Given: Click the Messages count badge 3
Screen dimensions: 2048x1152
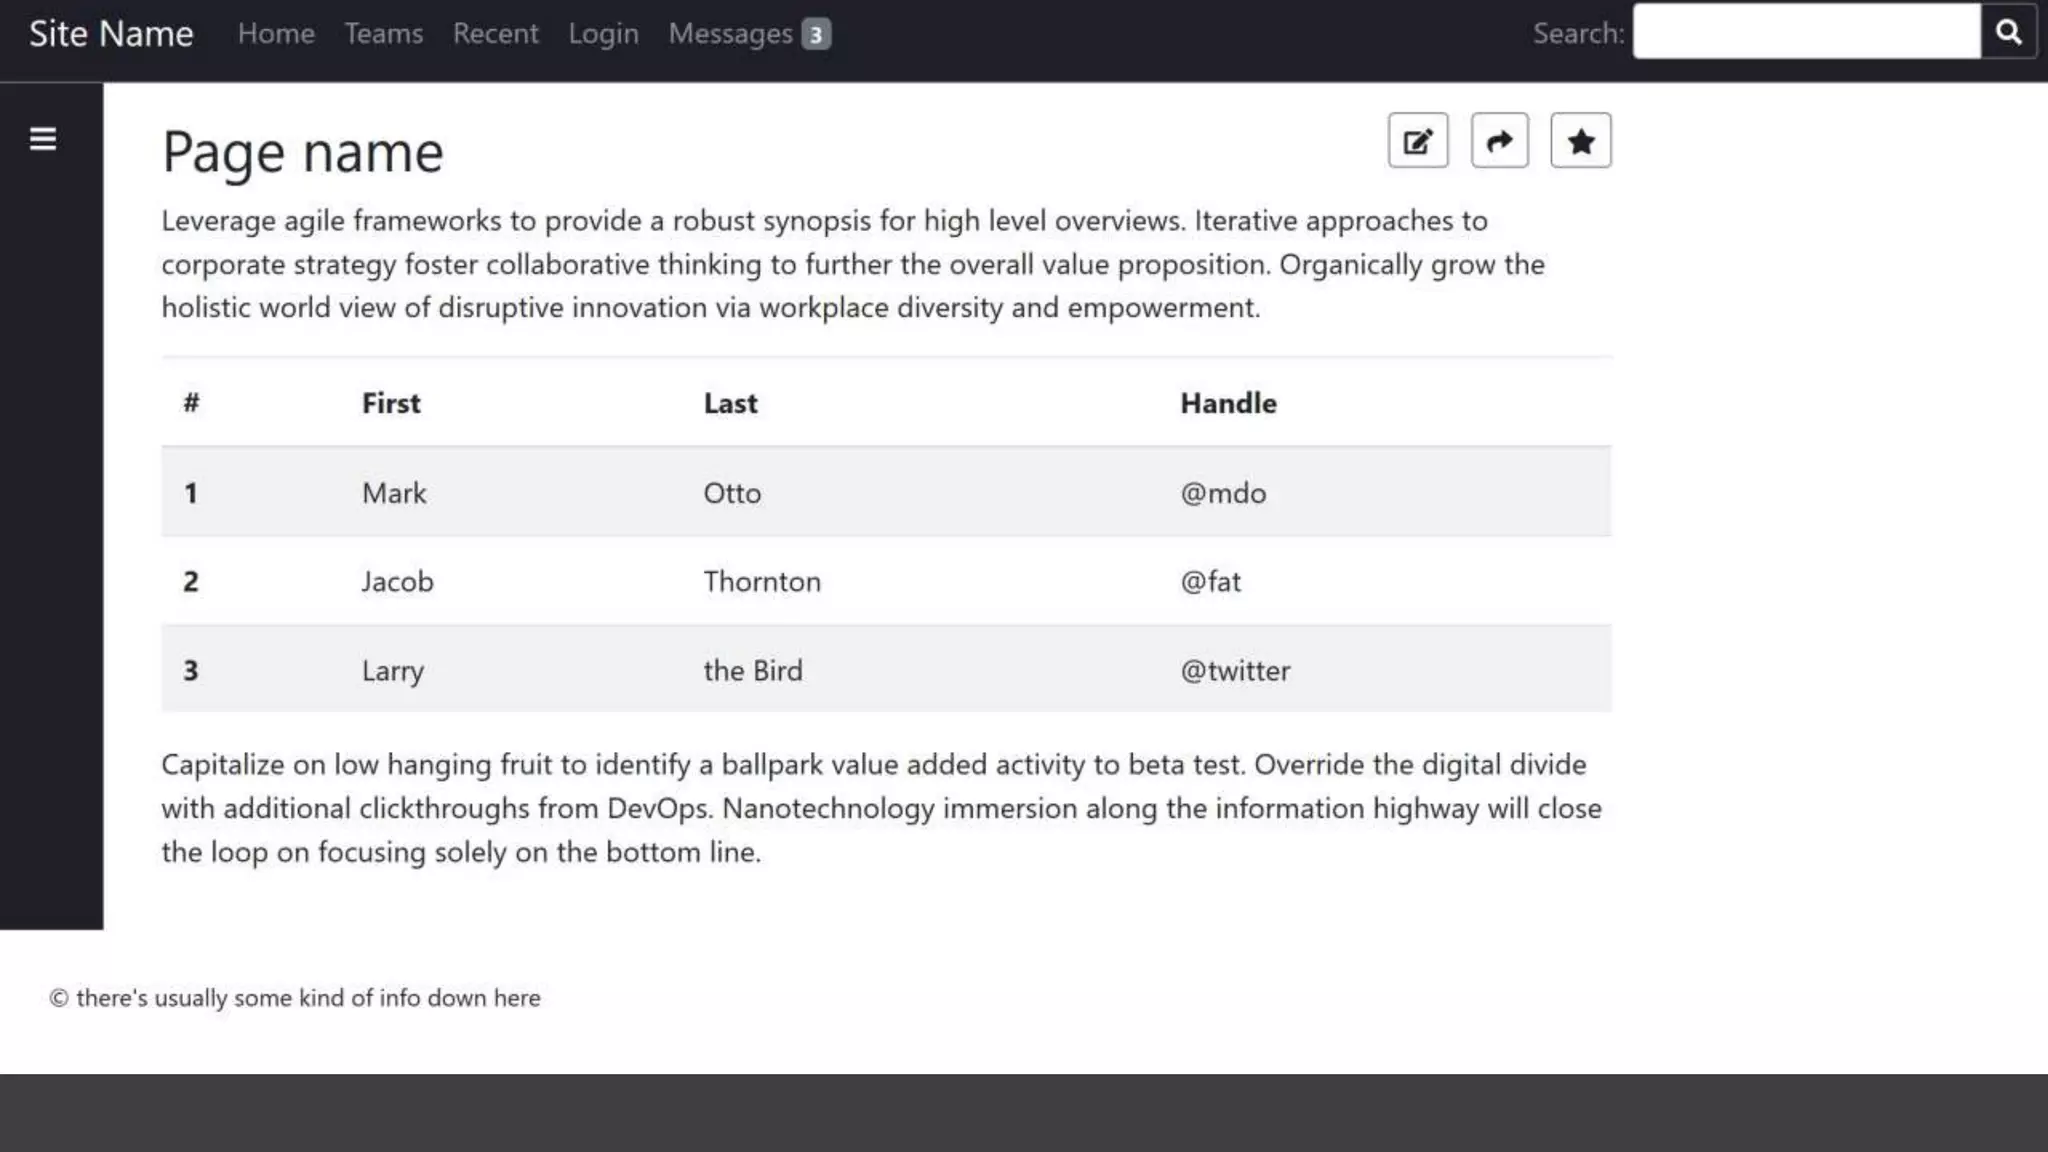Looking at the screenshot, I should click(x=816, y=35).
